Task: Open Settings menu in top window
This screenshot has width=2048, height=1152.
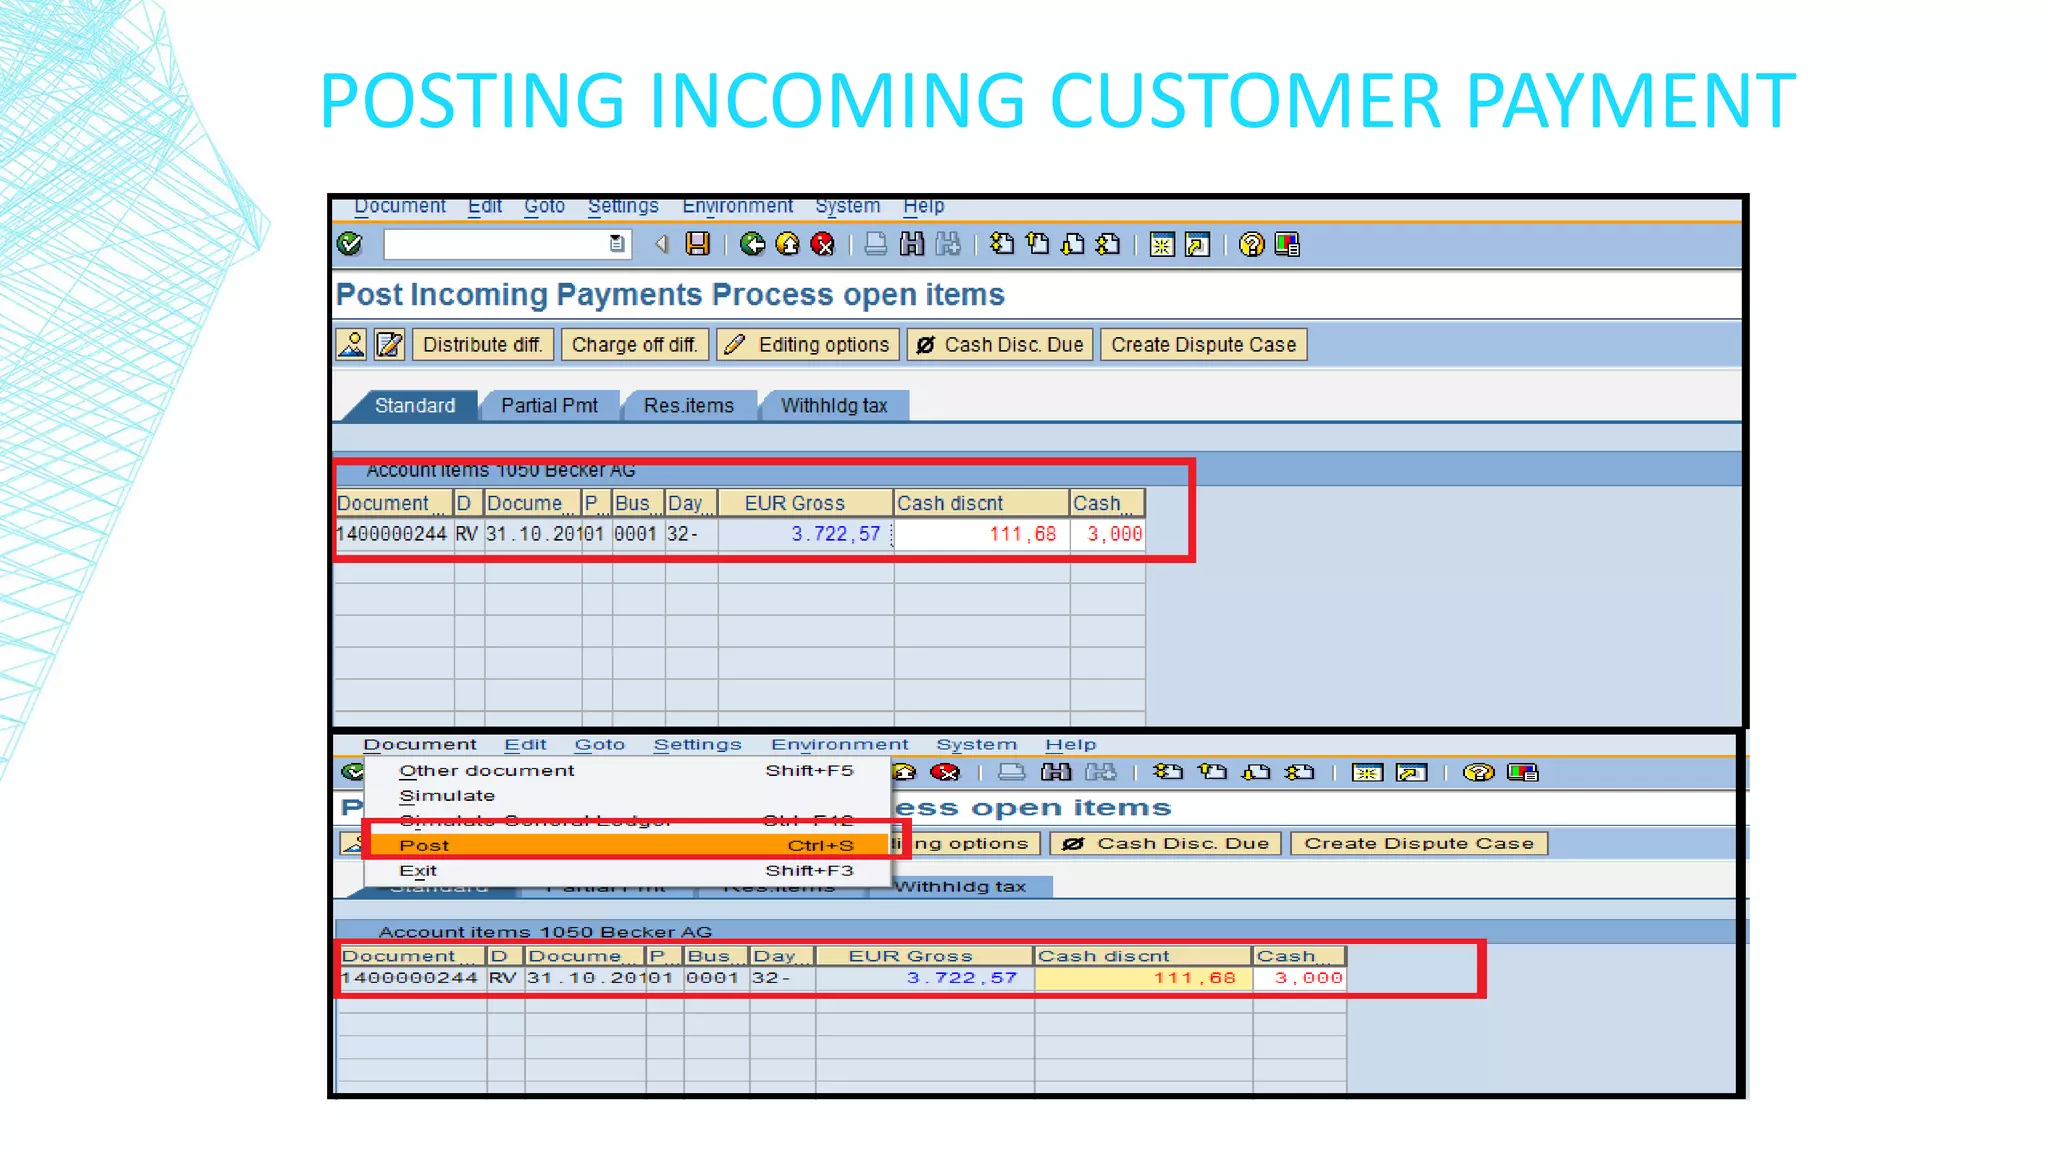Action: (623, 206)
